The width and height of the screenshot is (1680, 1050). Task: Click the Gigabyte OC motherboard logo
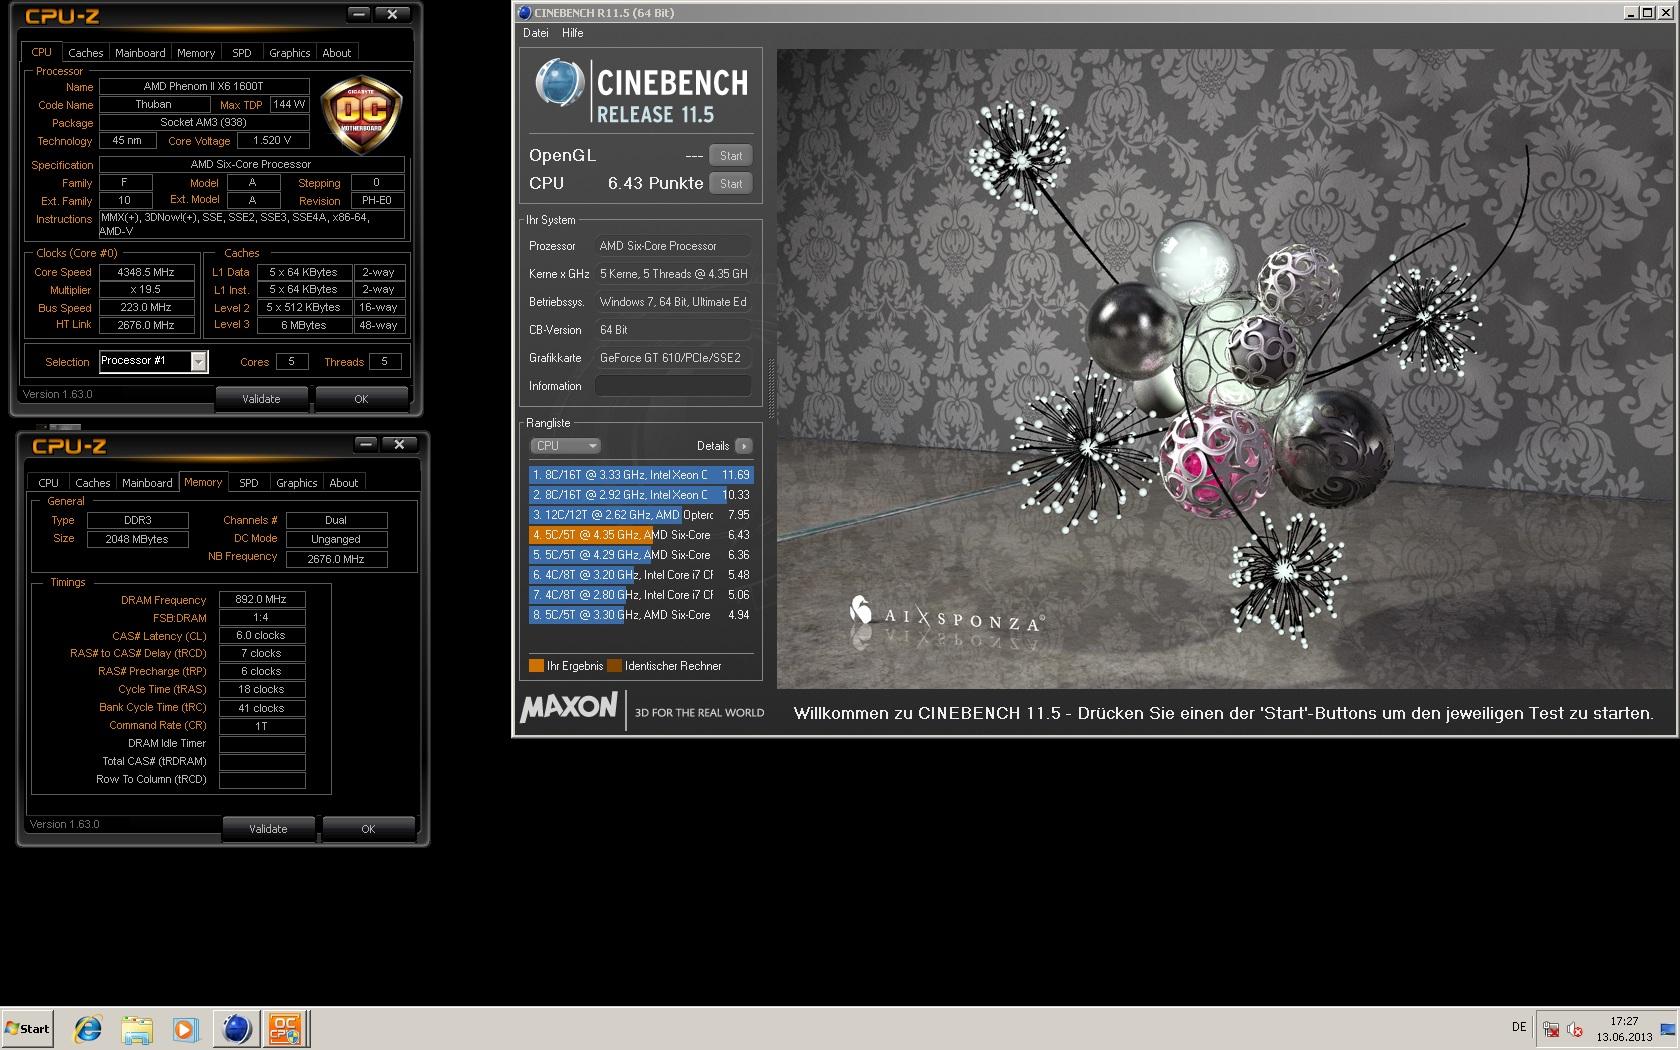click(x=362, y=115)
